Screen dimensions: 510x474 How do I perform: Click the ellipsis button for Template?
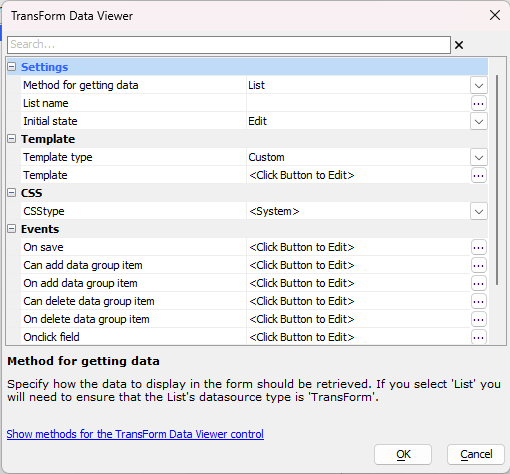[479, 175]
